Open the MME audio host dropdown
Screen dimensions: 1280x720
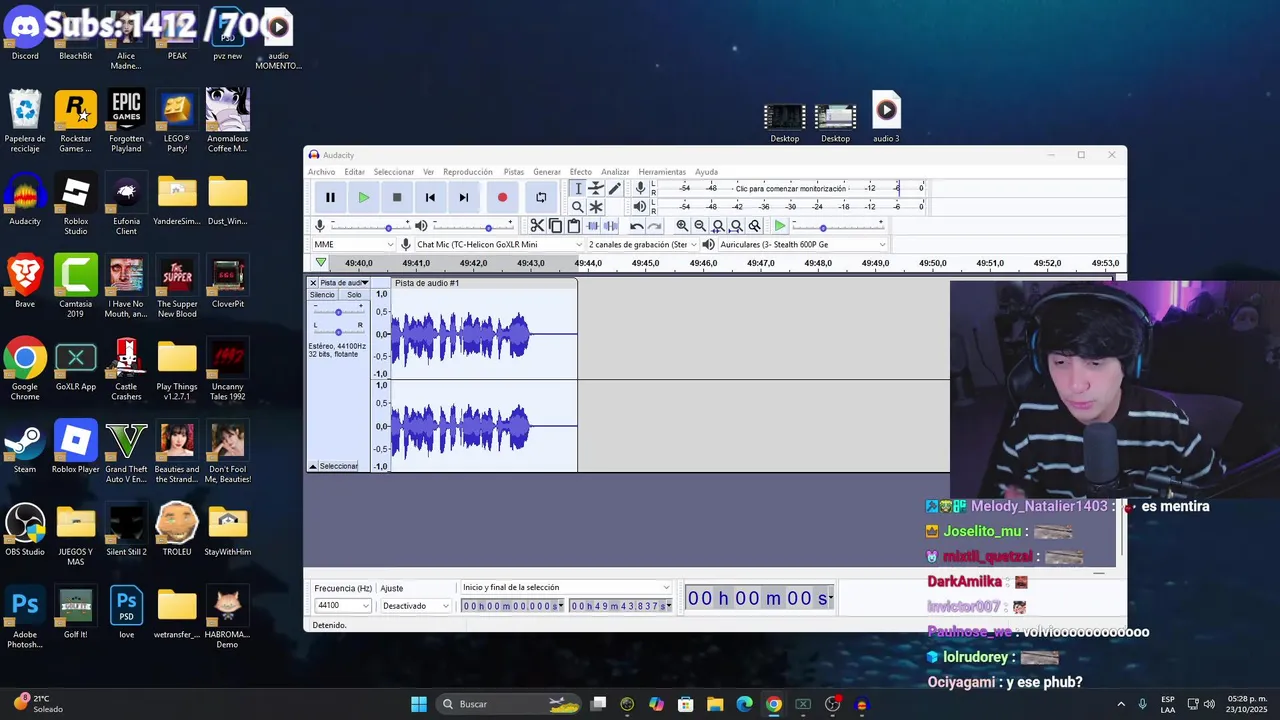[354, 244]
